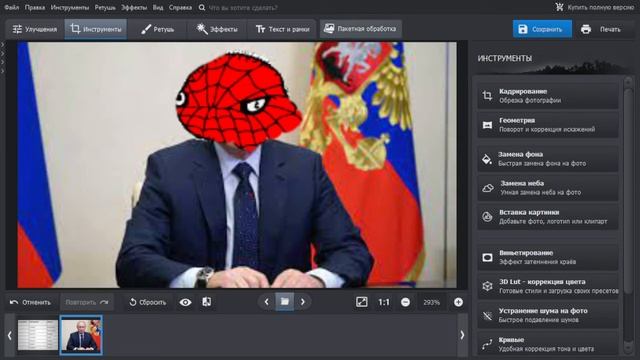640x360 pixels.
Task: Click the Сбросить reset button
Action: [x=147, y=302]
